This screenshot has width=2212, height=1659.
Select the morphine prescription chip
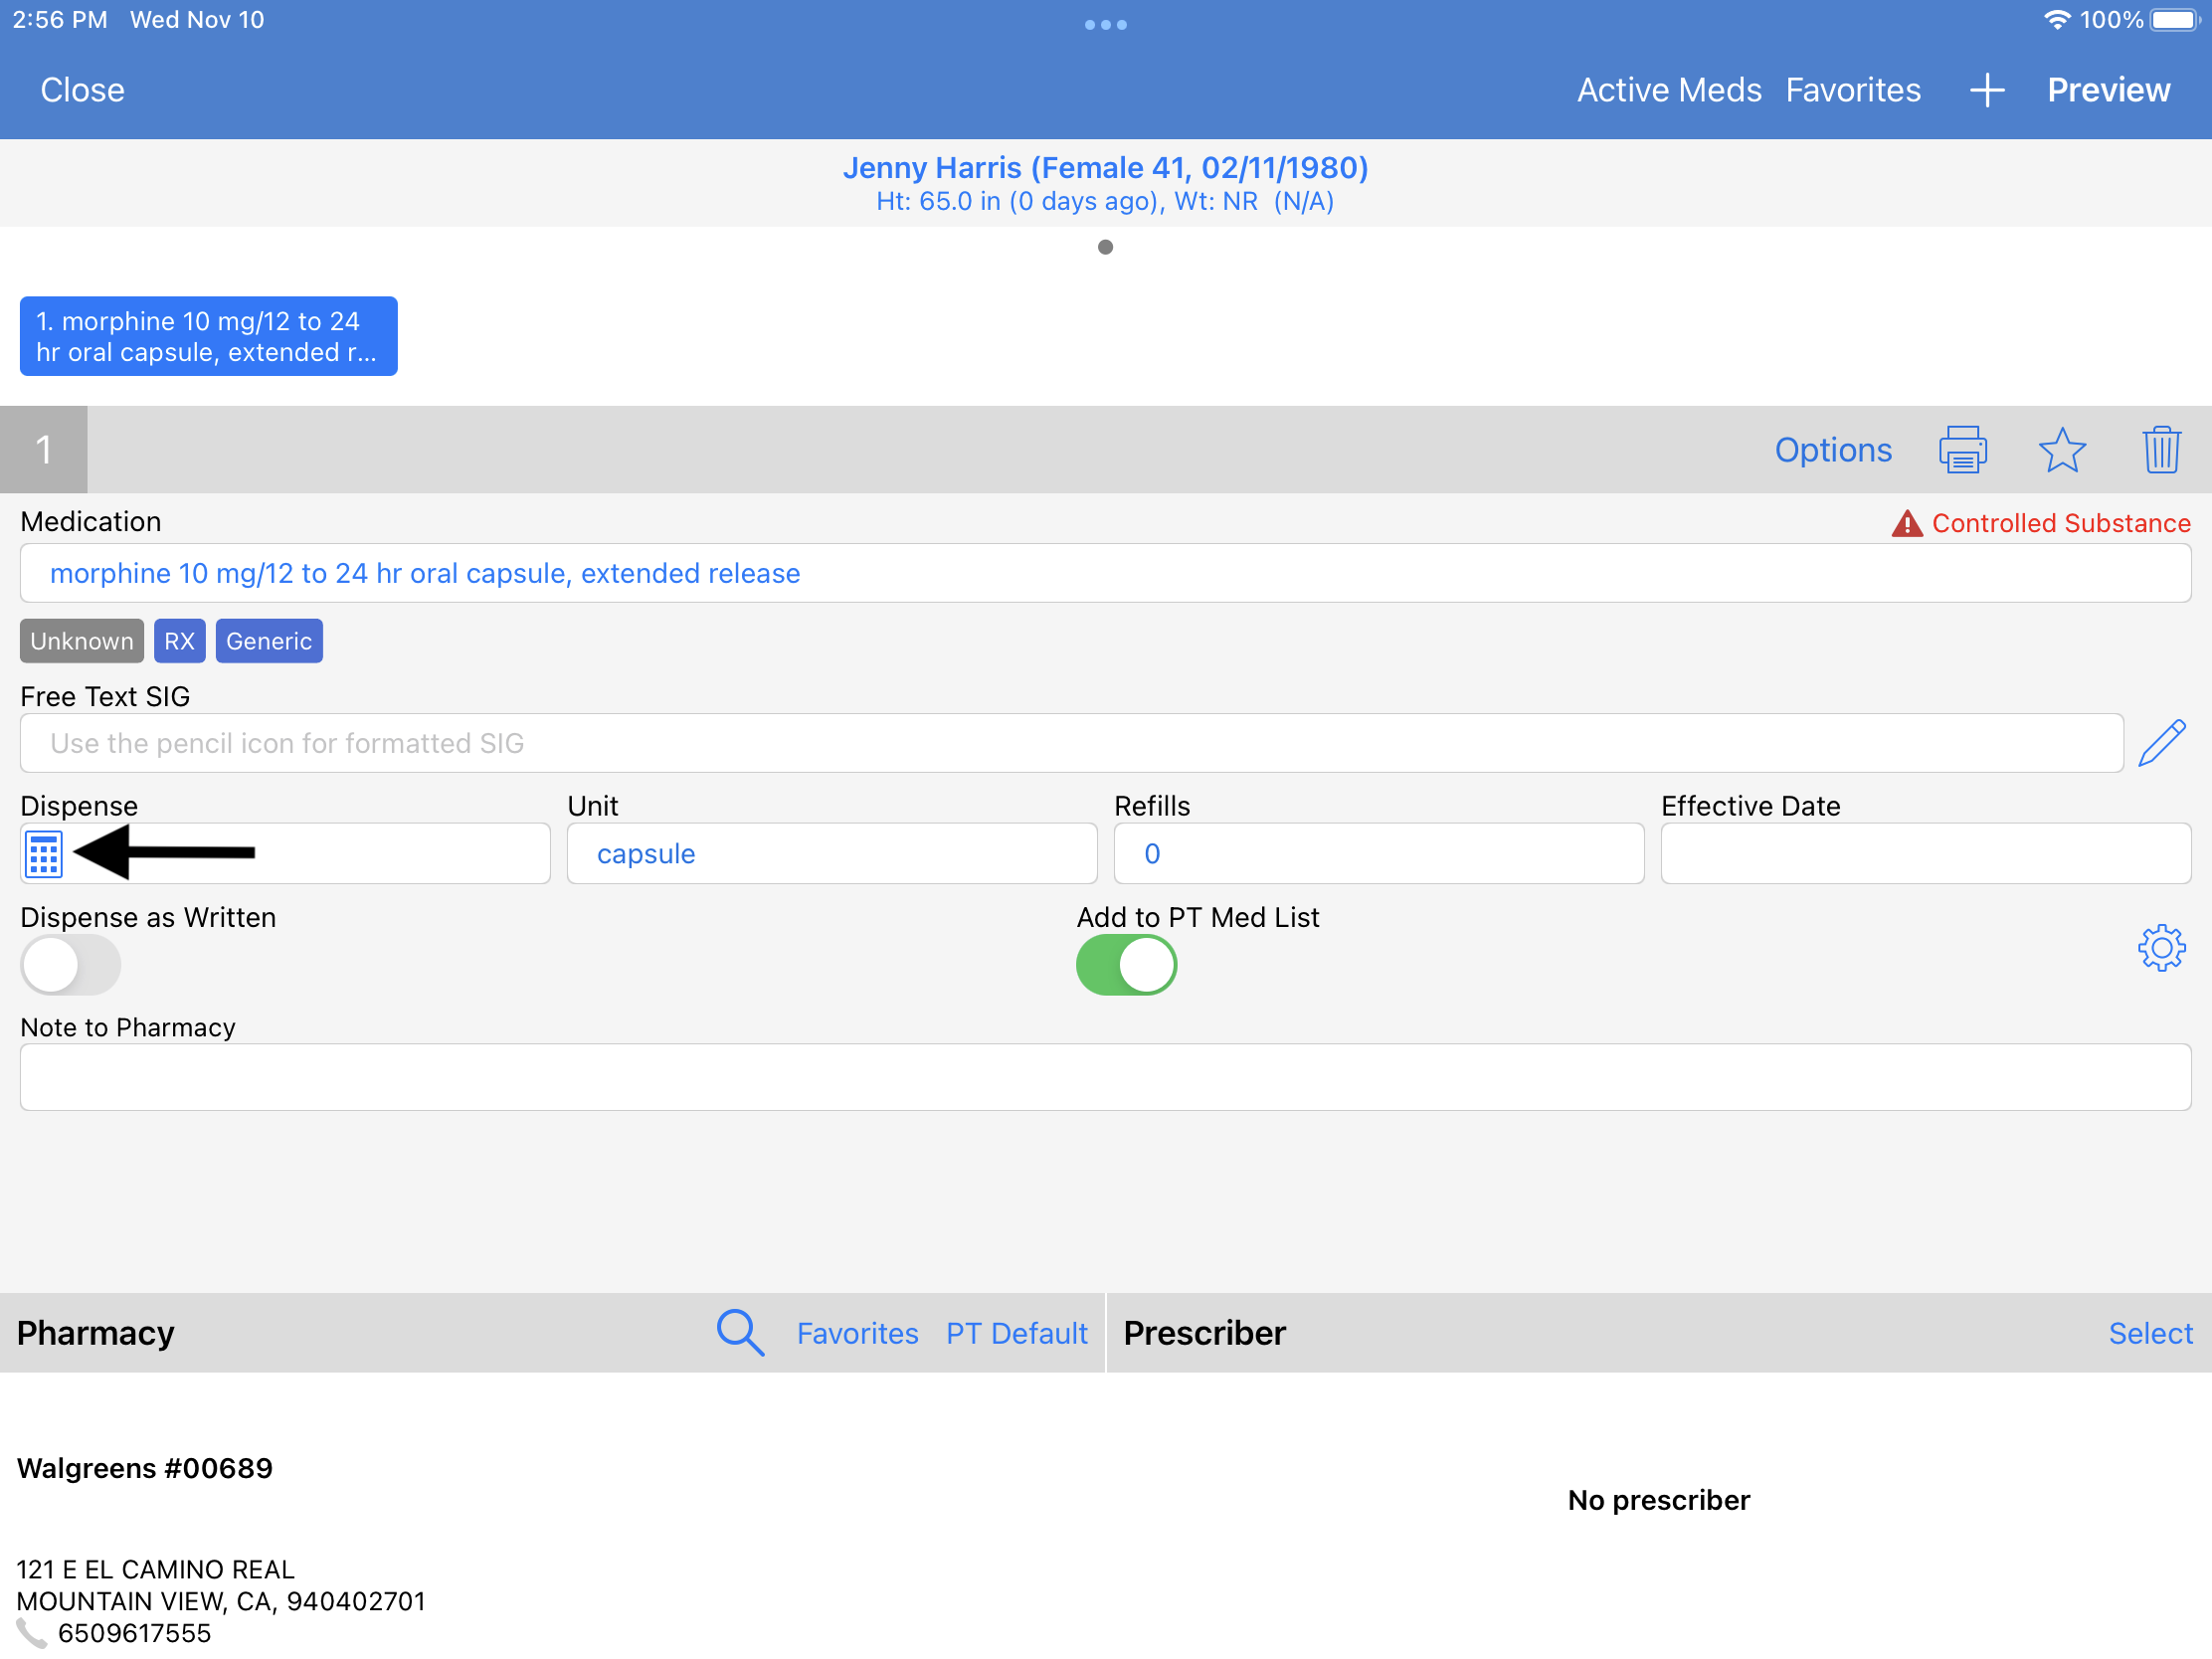[x=208, y=336]
